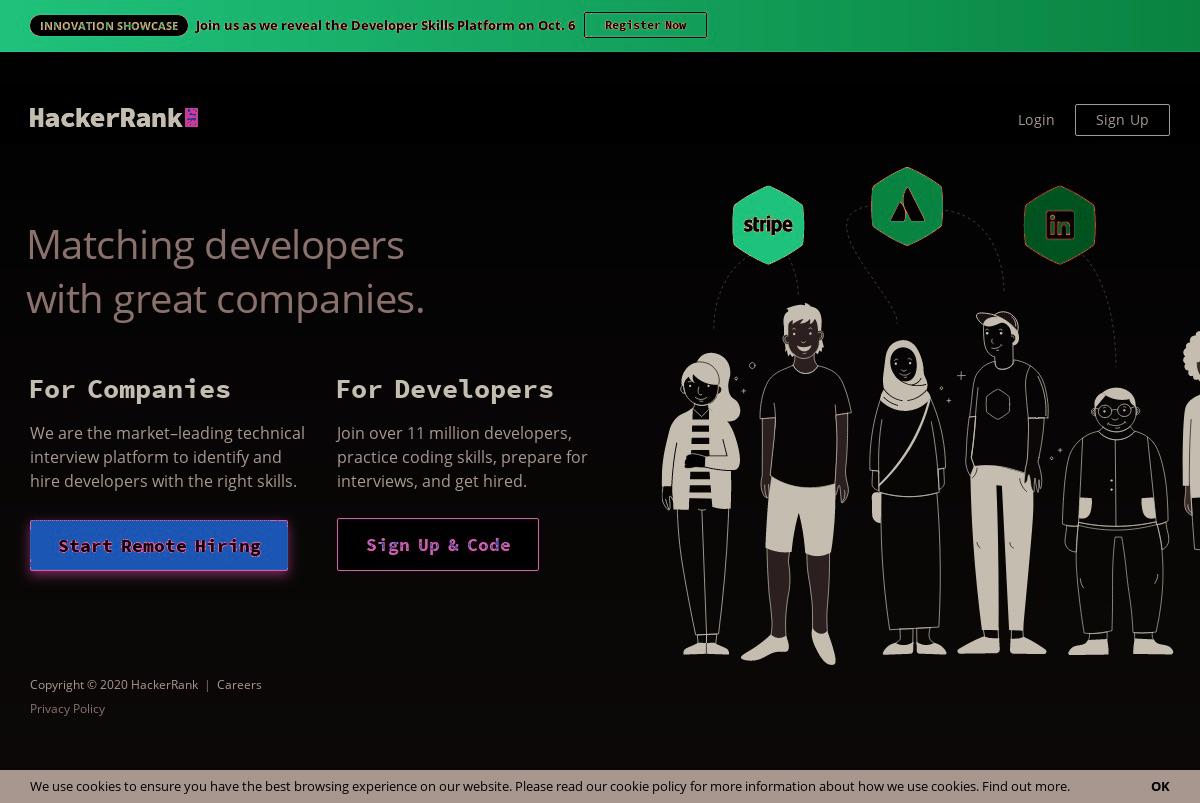Click the developer in cap illustration
This screenshot has width=1200, height=803.
point(1003,482)
